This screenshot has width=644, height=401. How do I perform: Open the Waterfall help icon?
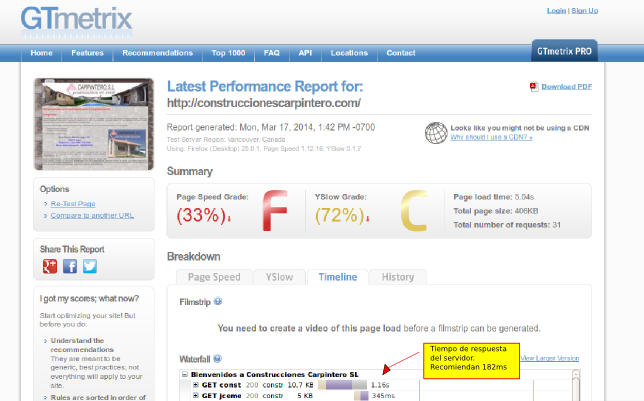pos(217,359)
